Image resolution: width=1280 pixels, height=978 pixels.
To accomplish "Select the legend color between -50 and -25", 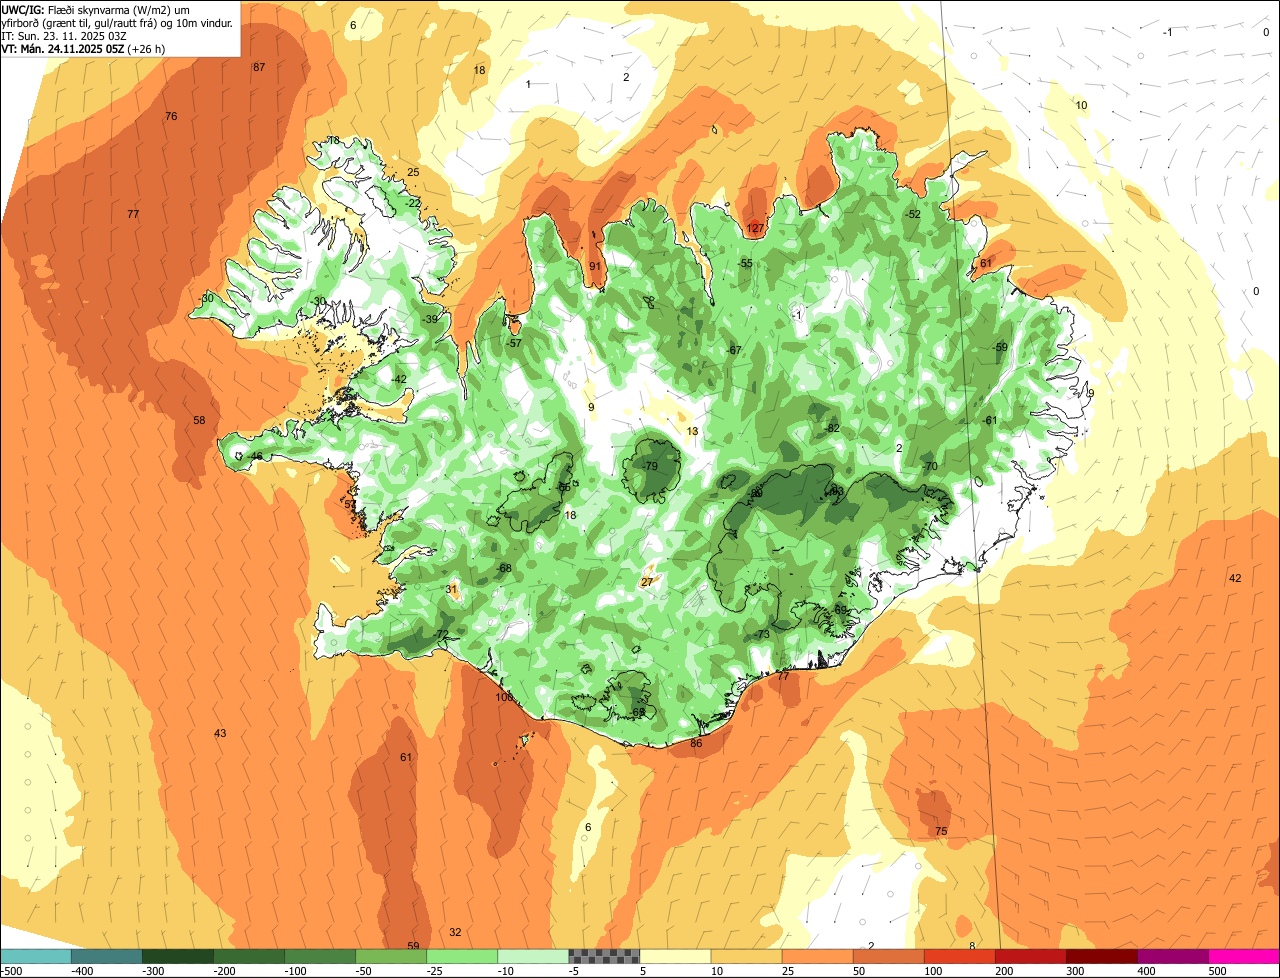I will point(391,956).
